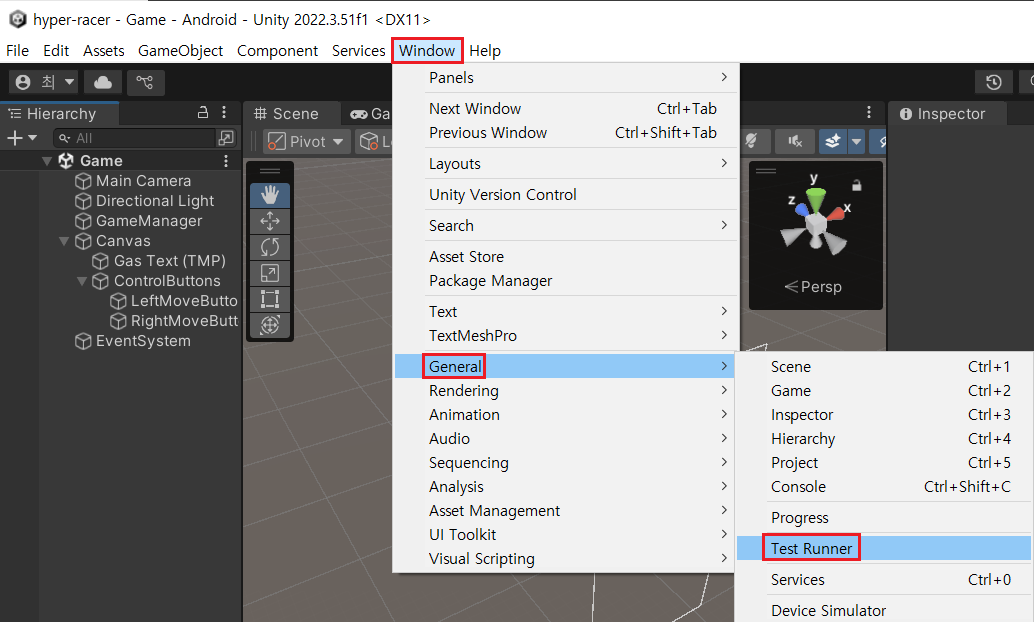This screenshot has height=622, width=1034.
Task: Open the Asset Store entry
Action: tap(566, 257)
